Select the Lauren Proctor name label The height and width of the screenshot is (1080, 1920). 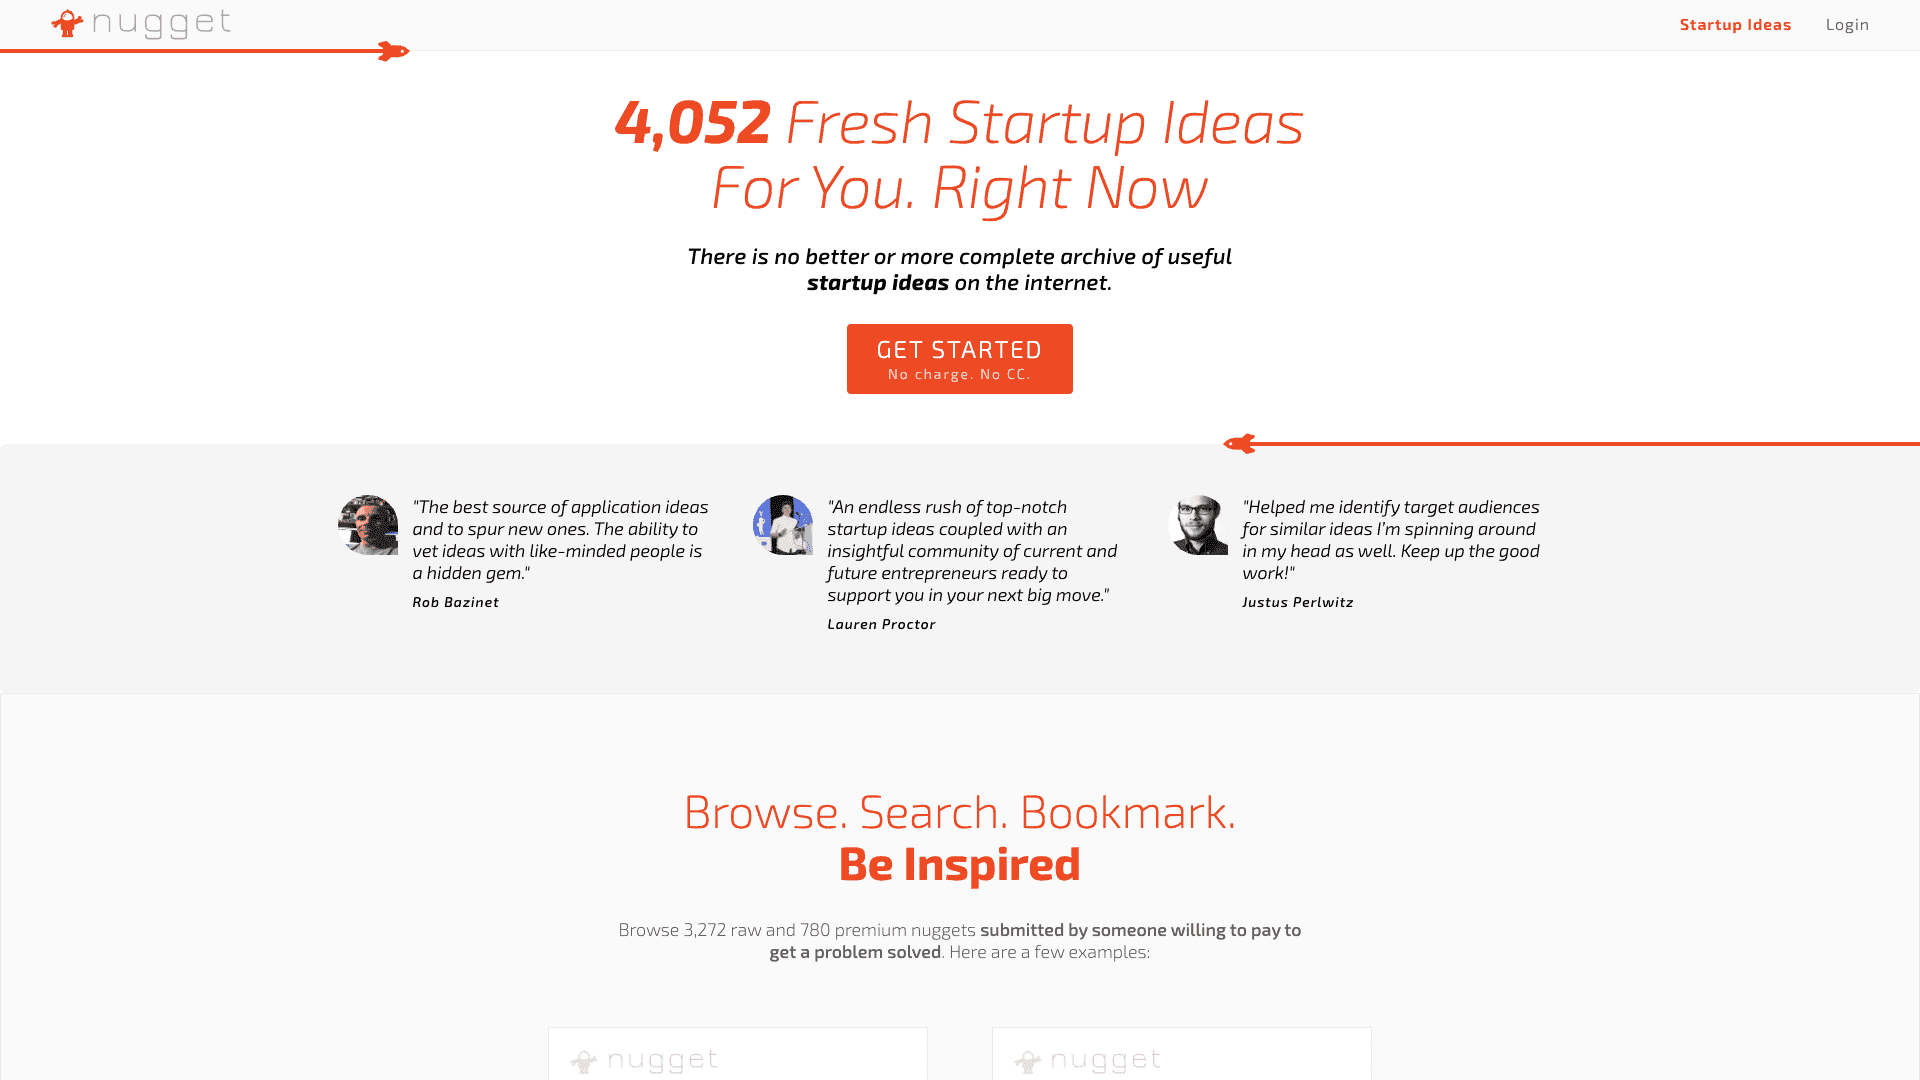pos(881,624)
